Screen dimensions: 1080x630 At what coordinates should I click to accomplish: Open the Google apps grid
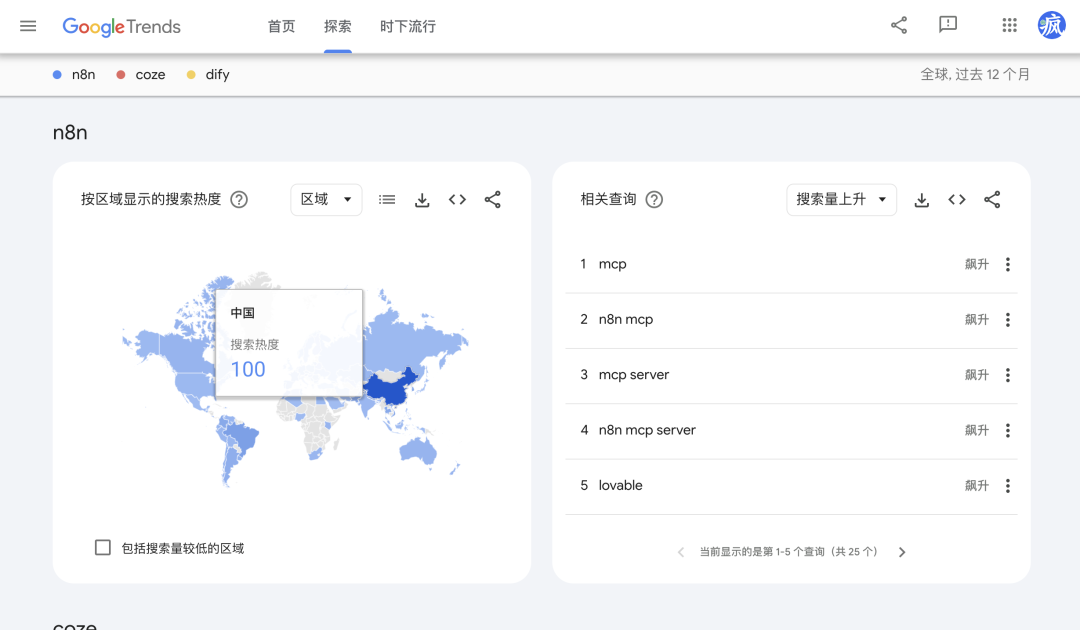pyautogui.click(x=1009, y=26)
